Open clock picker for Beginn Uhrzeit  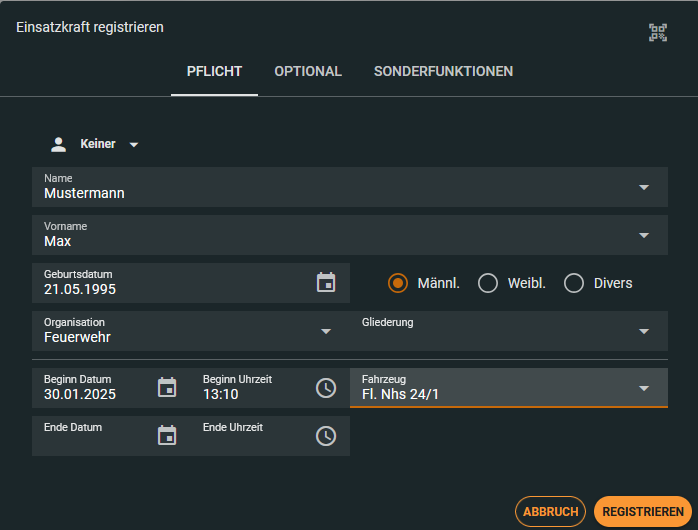pyautogui.click(x=326, y=388)
